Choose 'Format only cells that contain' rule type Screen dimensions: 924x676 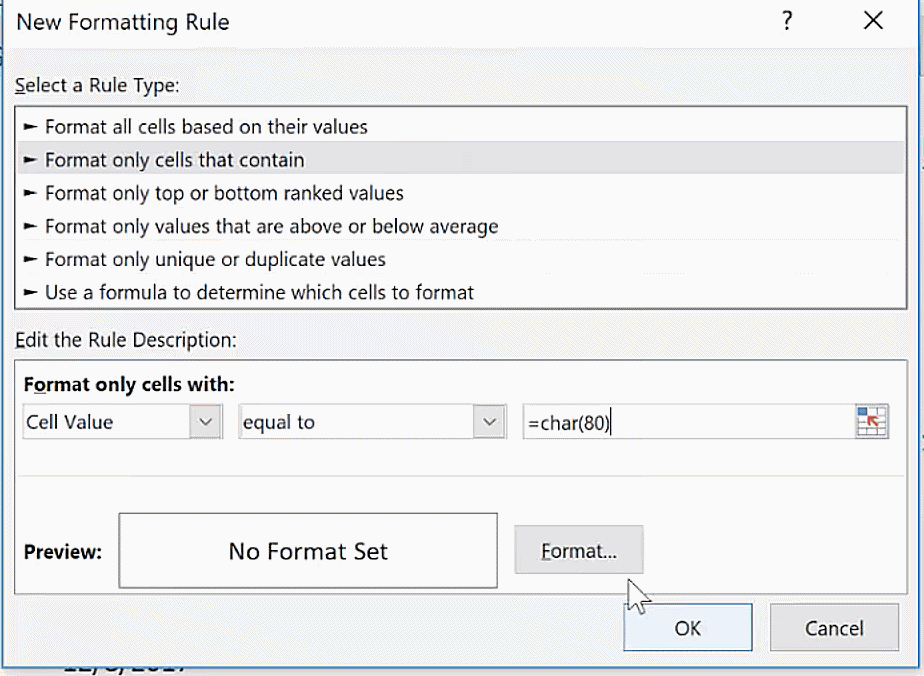(175, 160)
